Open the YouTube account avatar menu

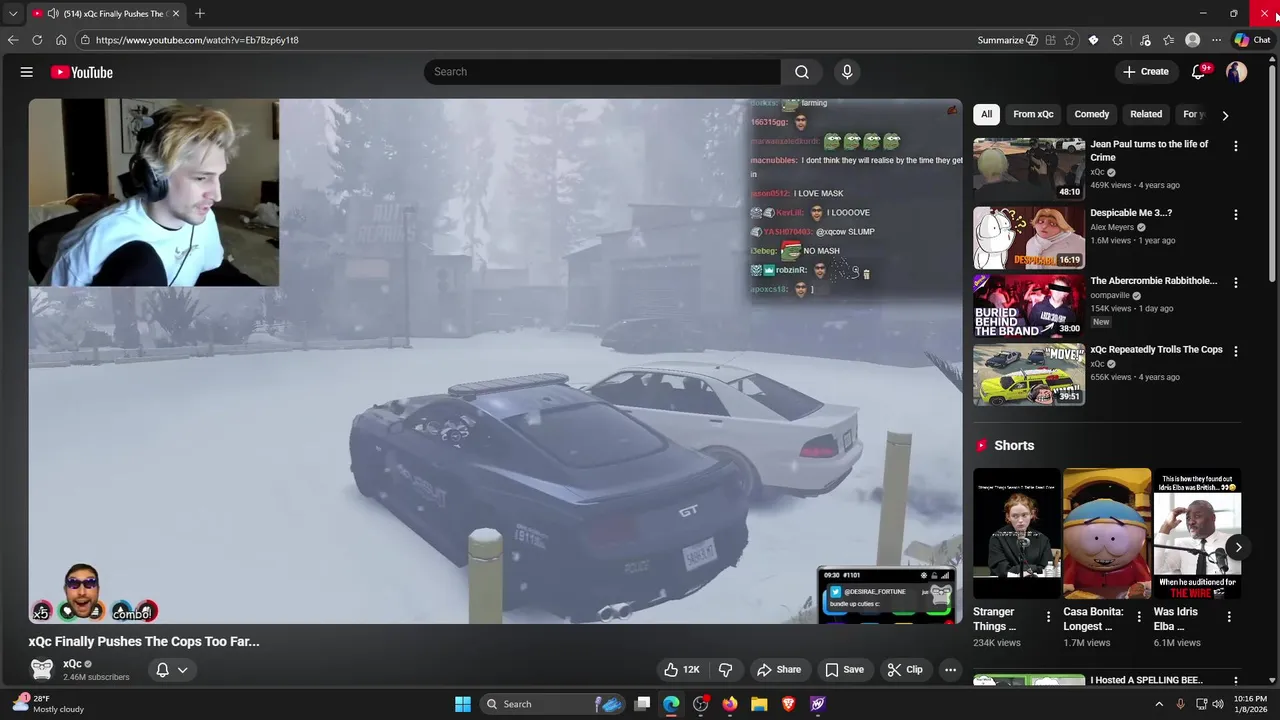pos(1237,72)
